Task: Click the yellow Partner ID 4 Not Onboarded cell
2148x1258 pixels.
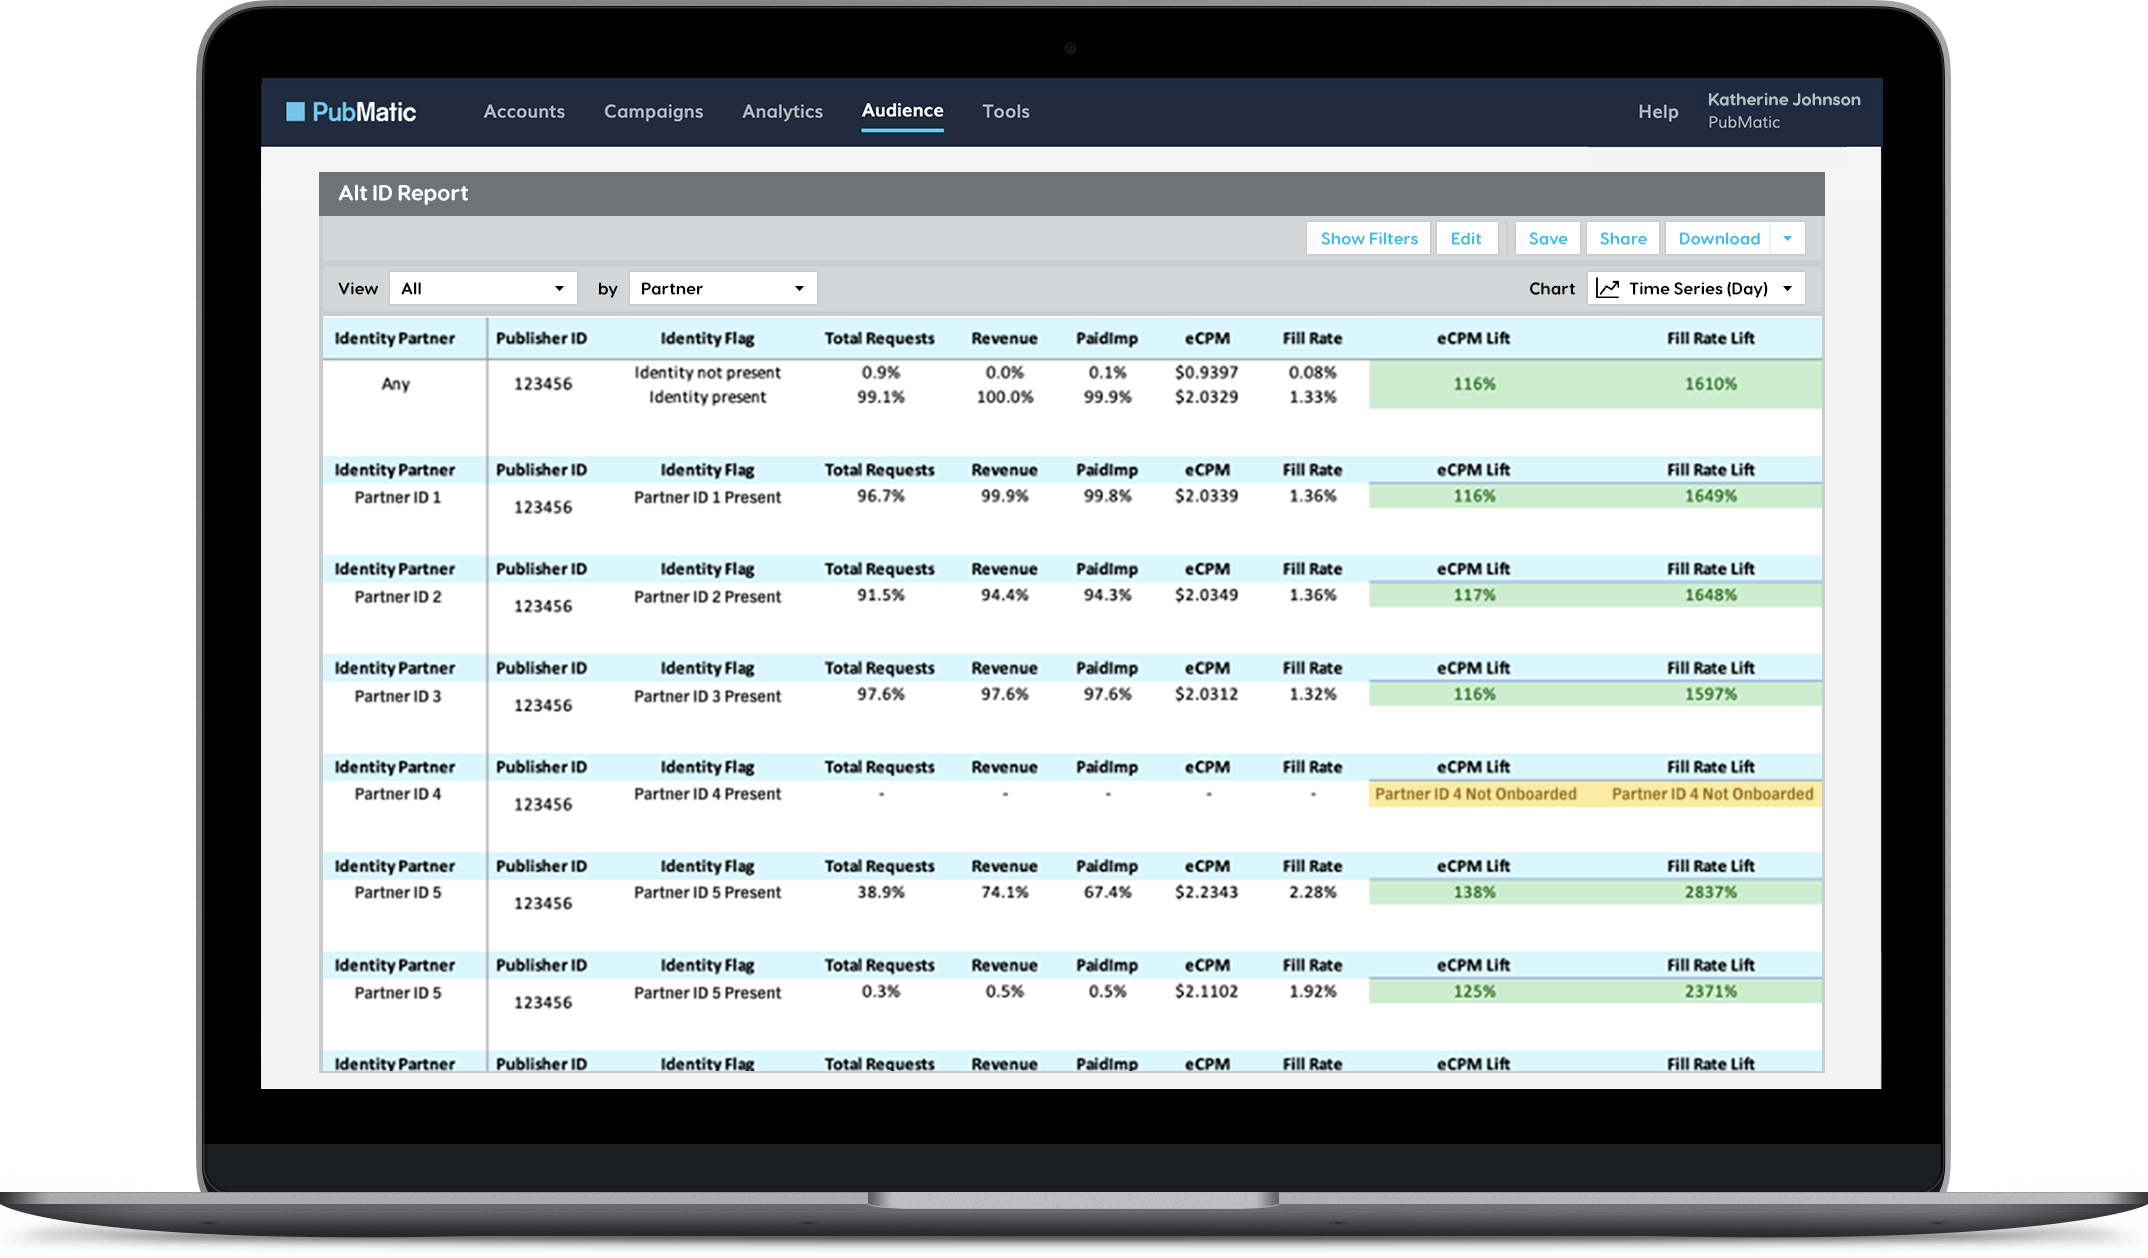Action: pos(1475,794)
